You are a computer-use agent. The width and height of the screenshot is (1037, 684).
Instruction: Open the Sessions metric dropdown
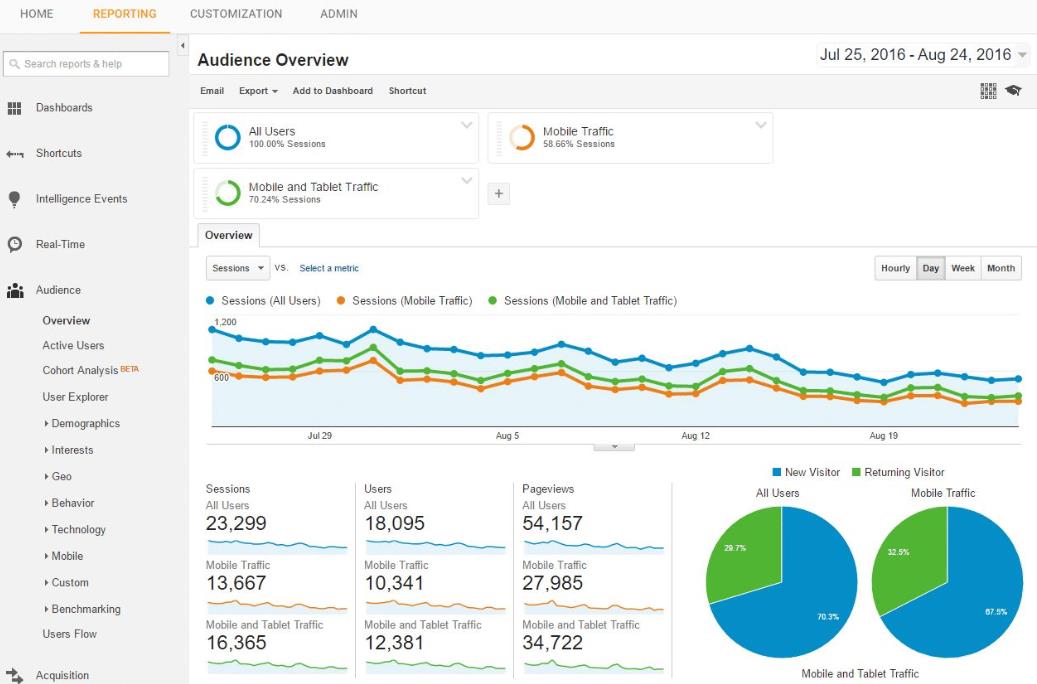click(x=238, y=268)
